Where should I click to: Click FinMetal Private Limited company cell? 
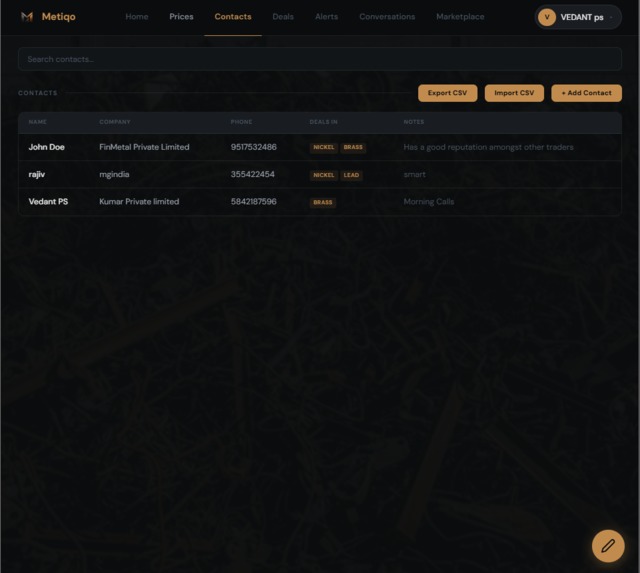click(x=144, y=147)
